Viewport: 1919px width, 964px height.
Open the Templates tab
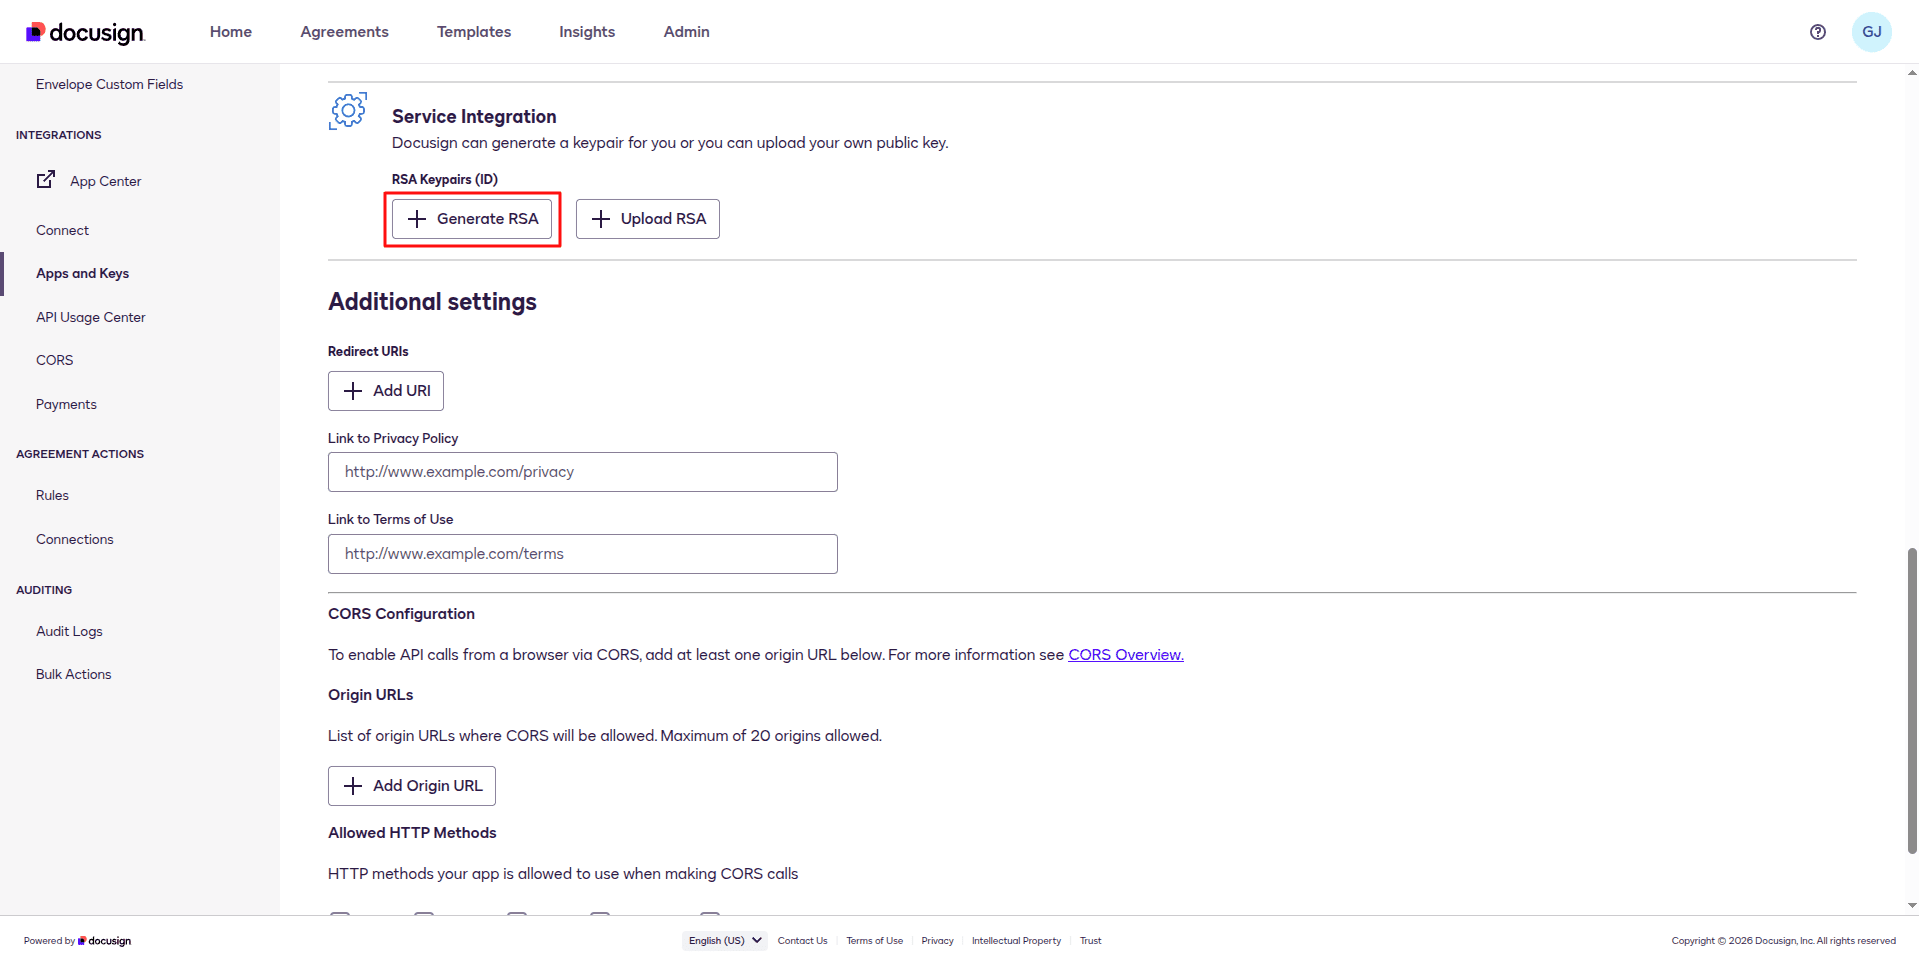(x=474, y=32)
